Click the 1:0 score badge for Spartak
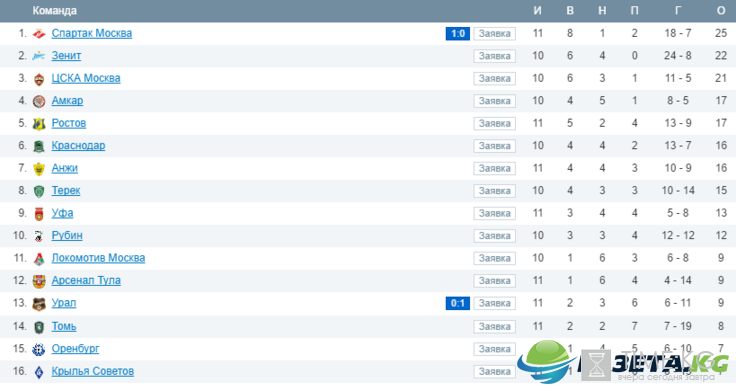The image size is (736, 391). 458,34
